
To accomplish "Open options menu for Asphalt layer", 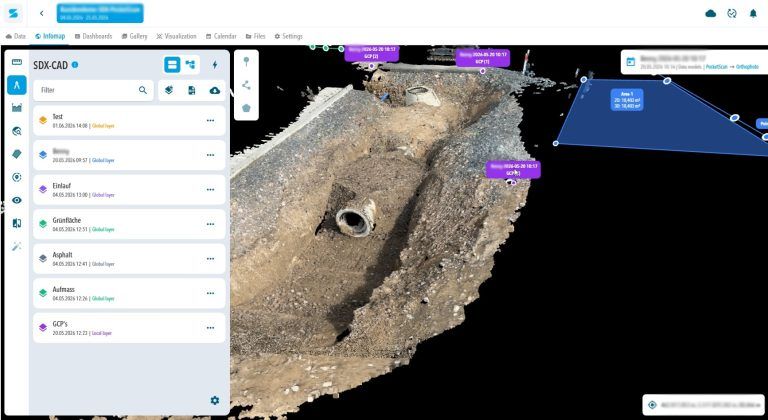I will 211,259.
